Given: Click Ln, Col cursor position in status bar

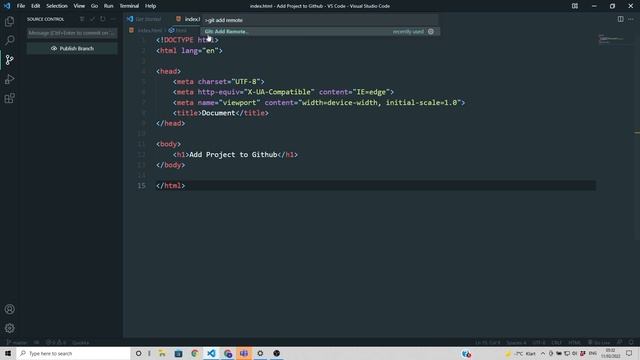Looking at the screenshot, I should click(487, 342).
